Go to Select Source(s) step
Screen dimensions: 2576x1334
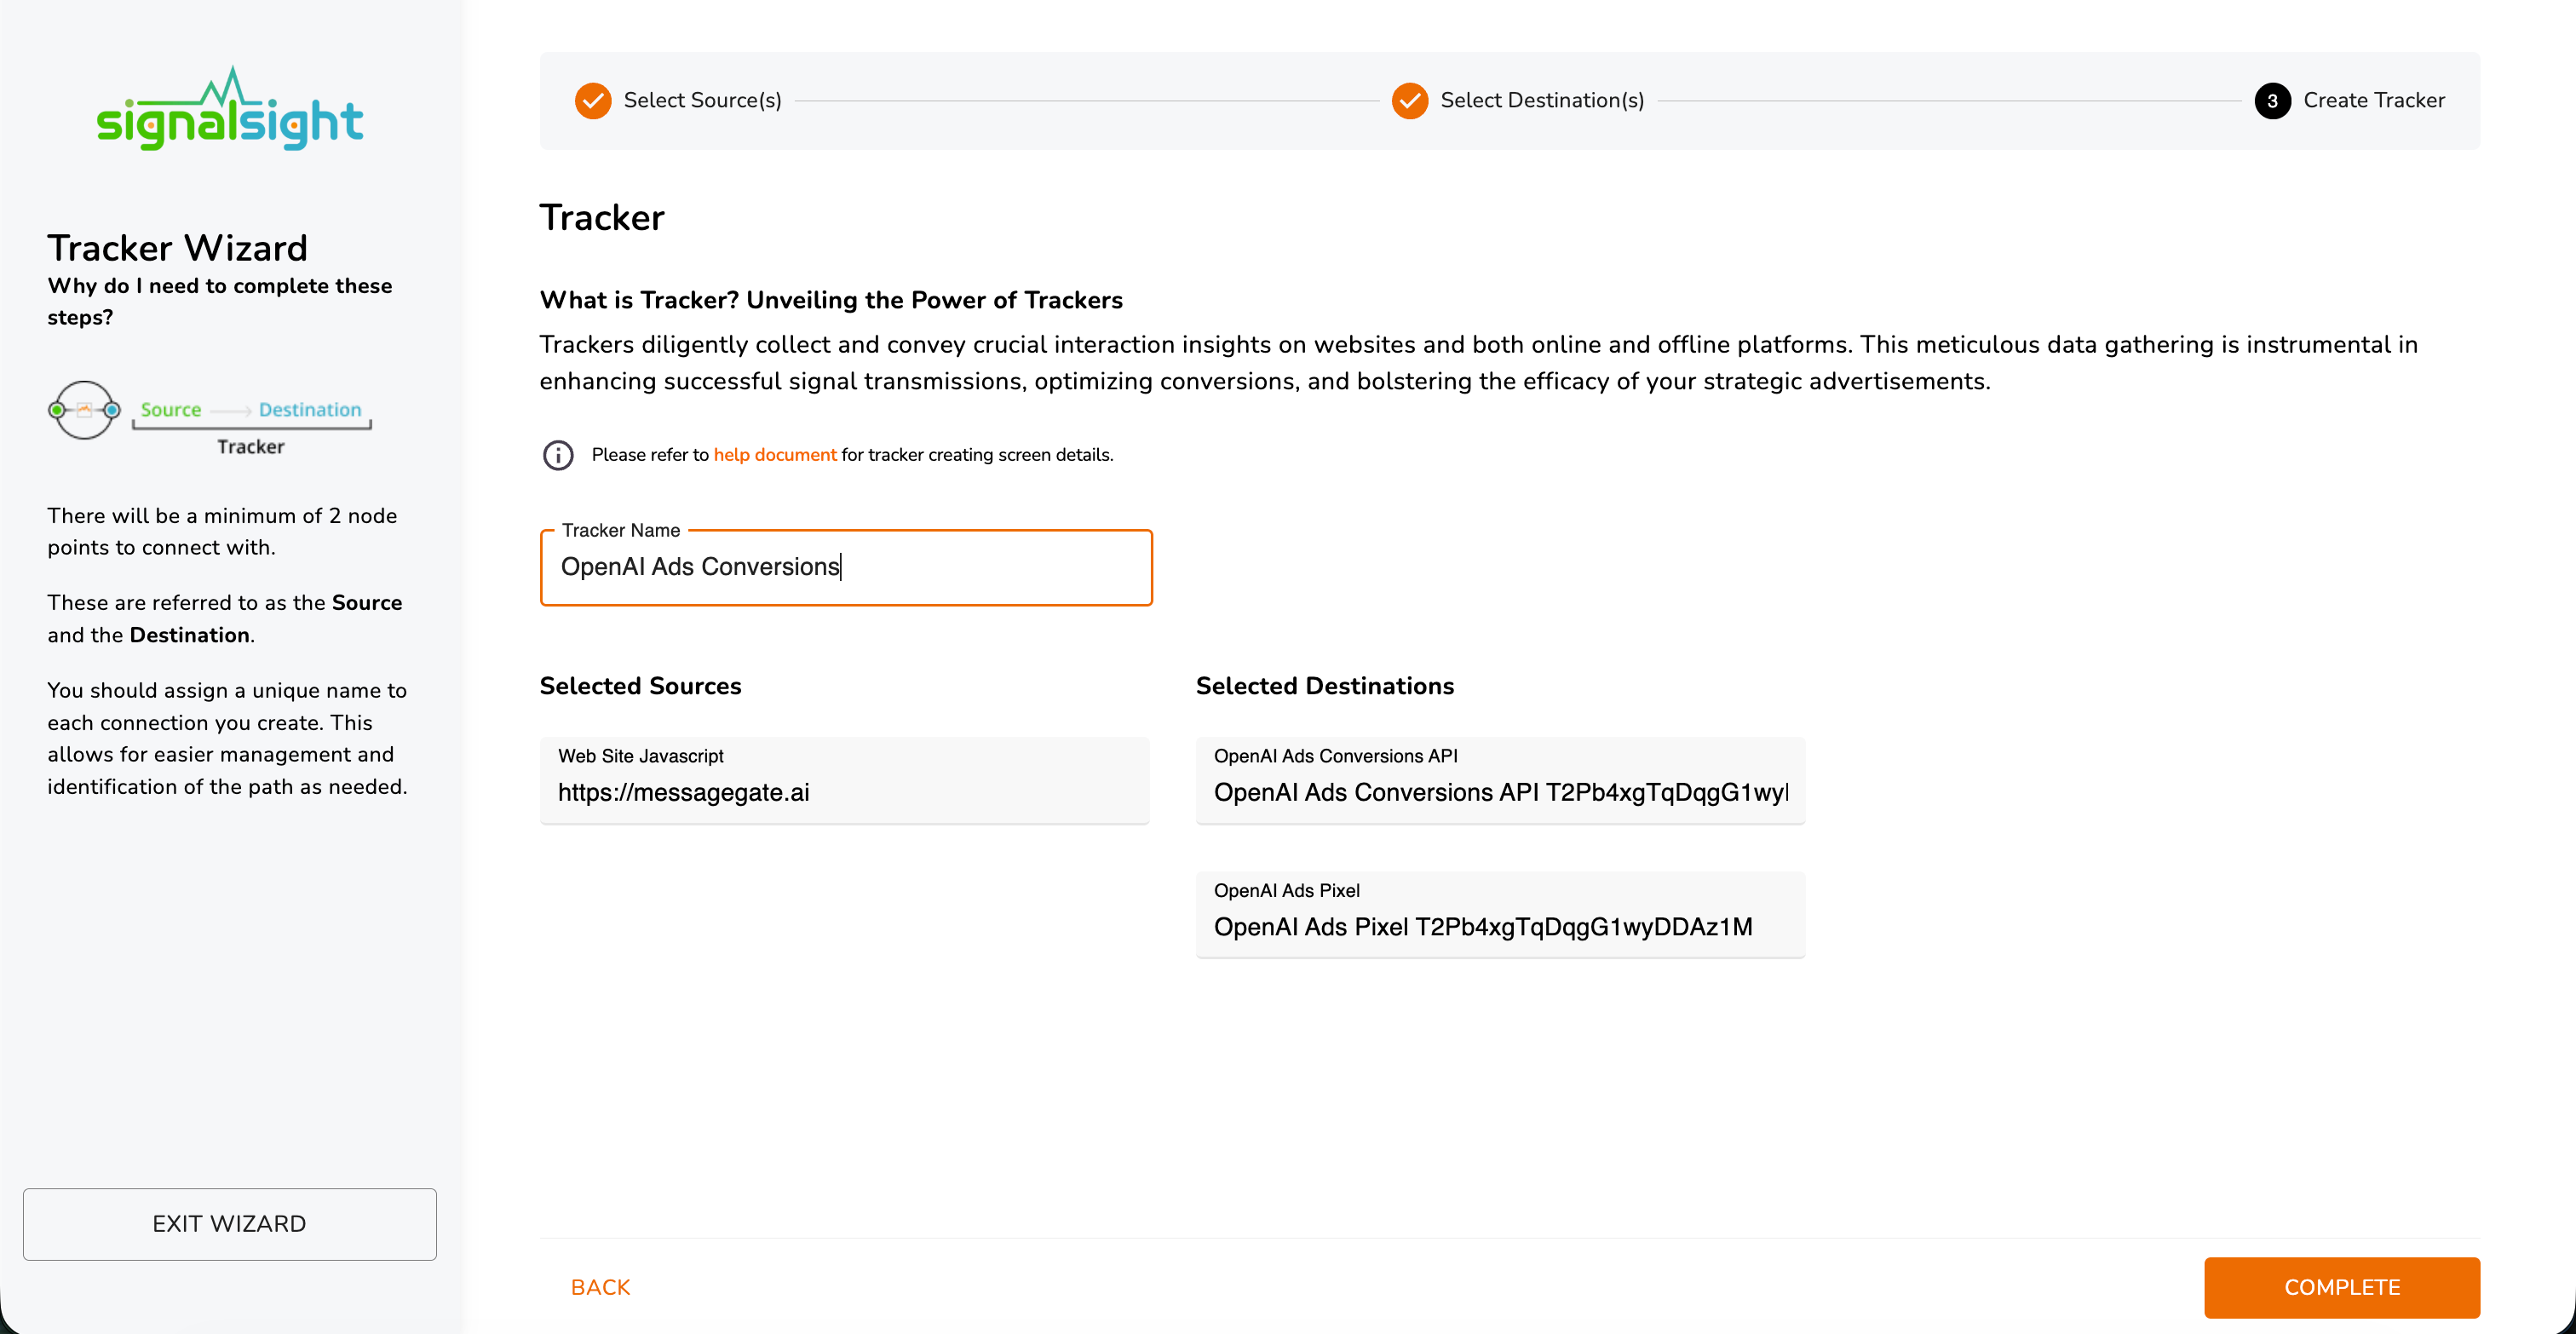702,101
